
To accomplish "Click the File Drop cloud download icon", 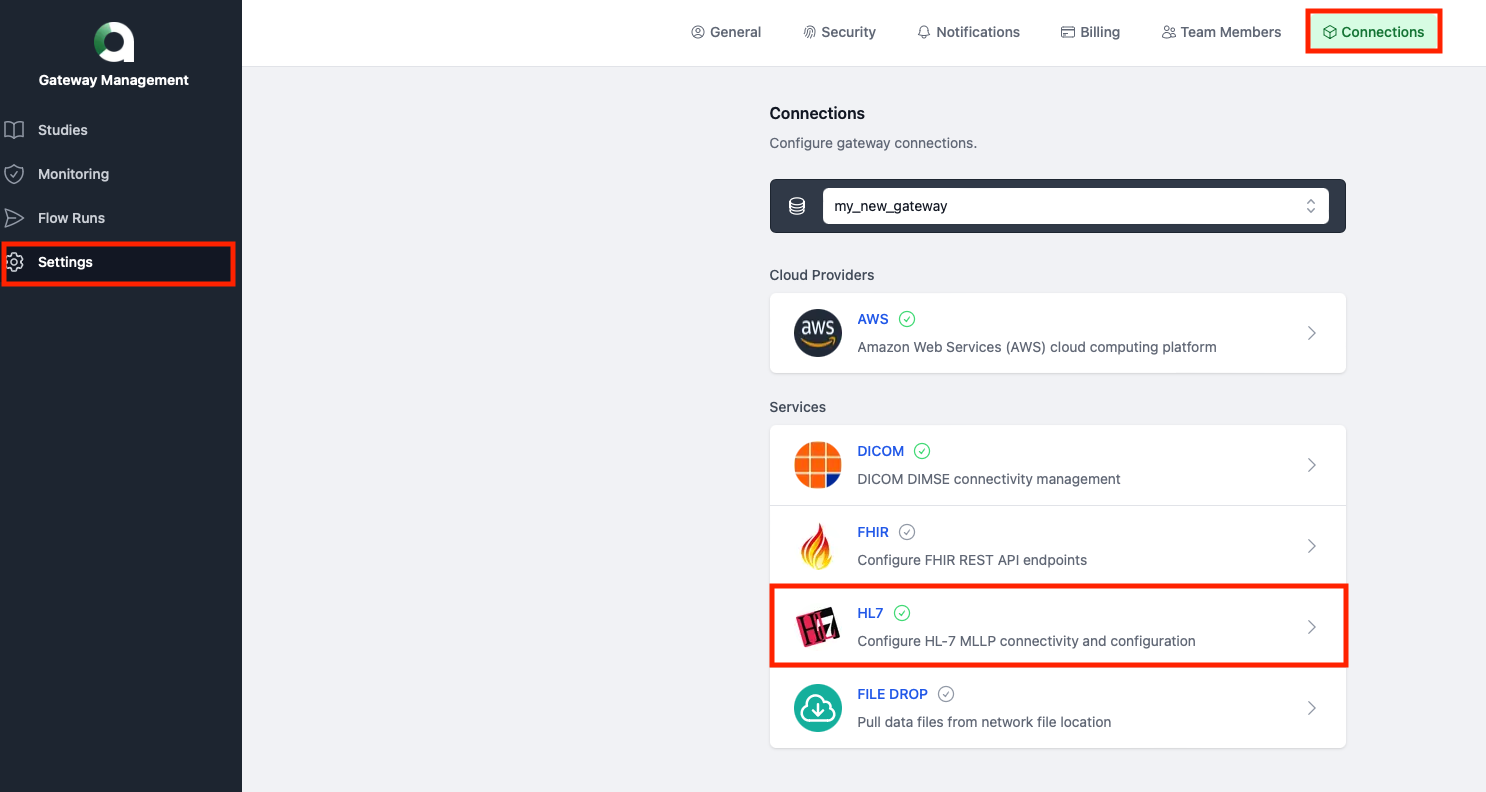I will coord(818,708).
